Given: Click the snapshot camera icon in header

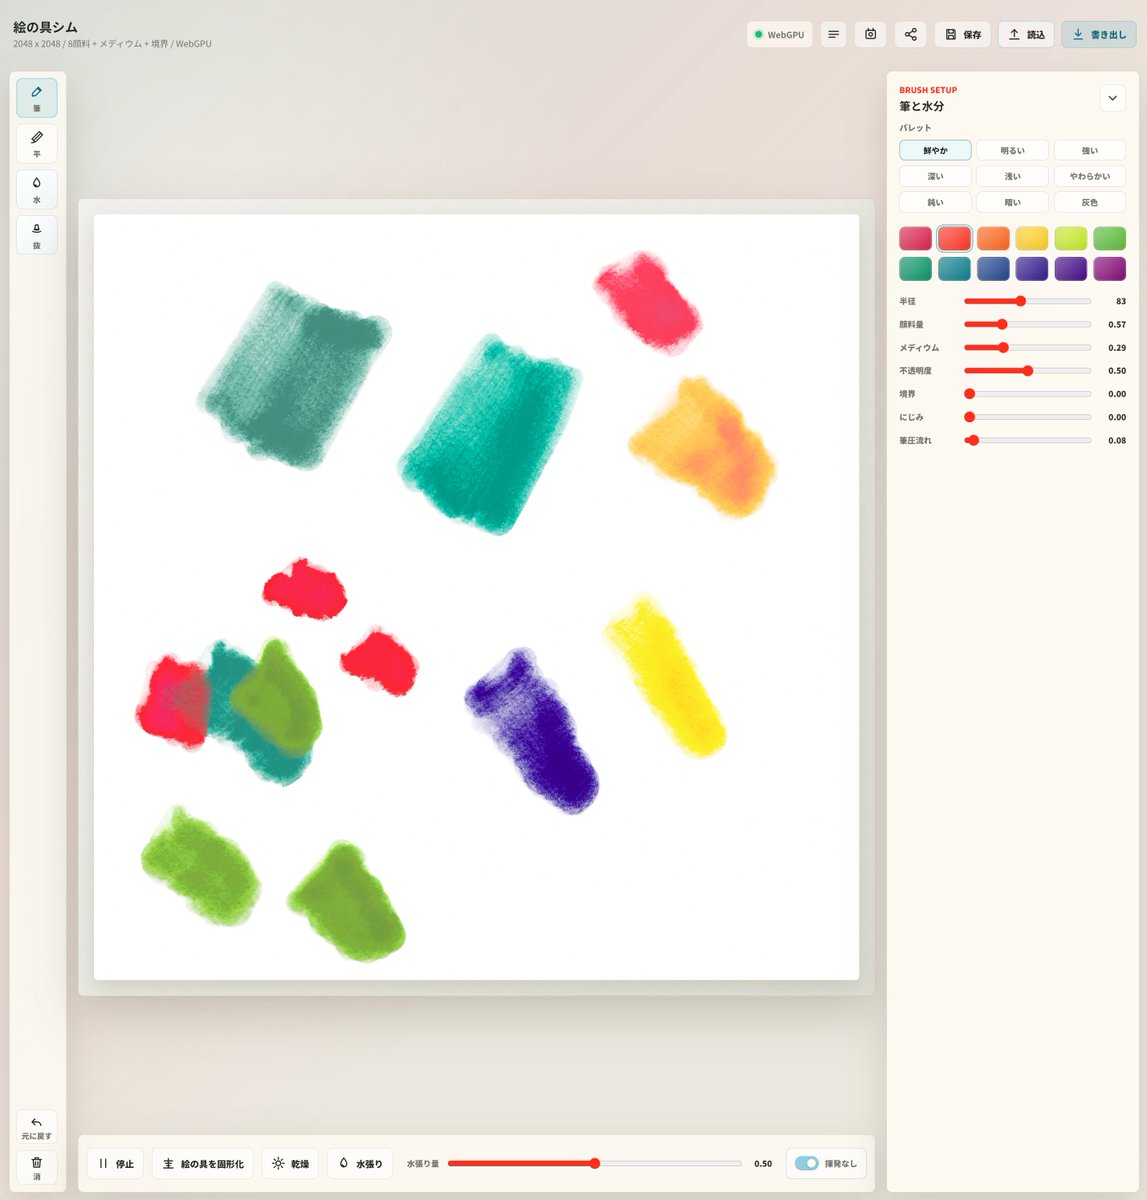Looking at the screenshot, I should tap(871, 34).
